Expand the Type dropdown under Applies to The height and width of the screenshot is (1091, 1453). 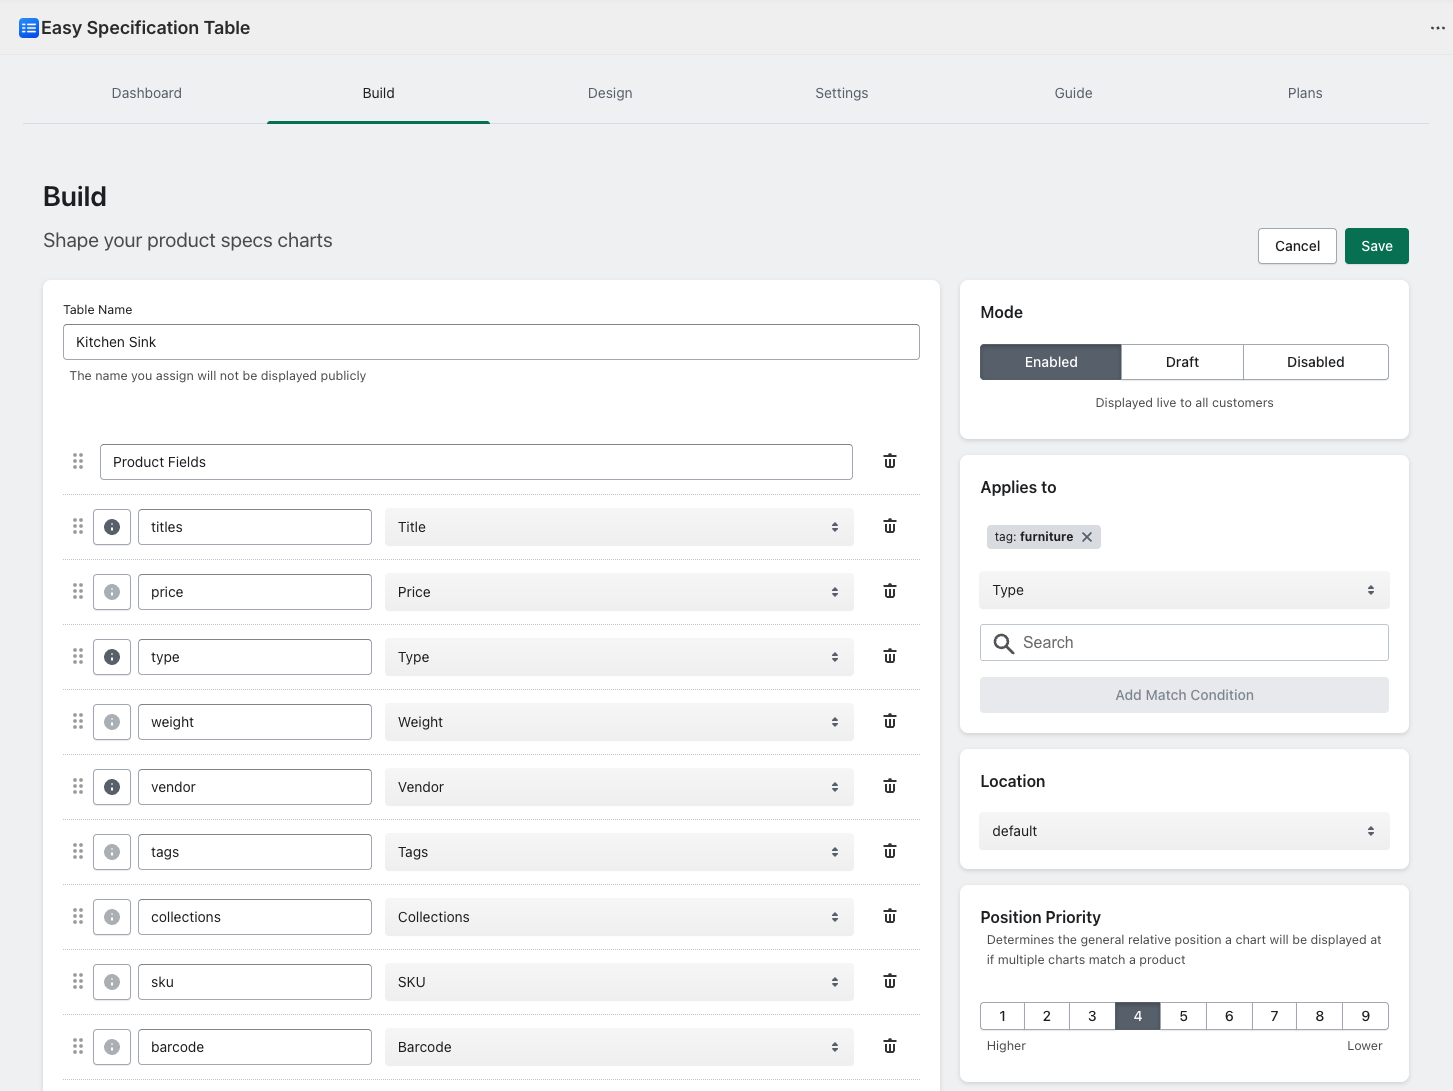coord(1184,590)
